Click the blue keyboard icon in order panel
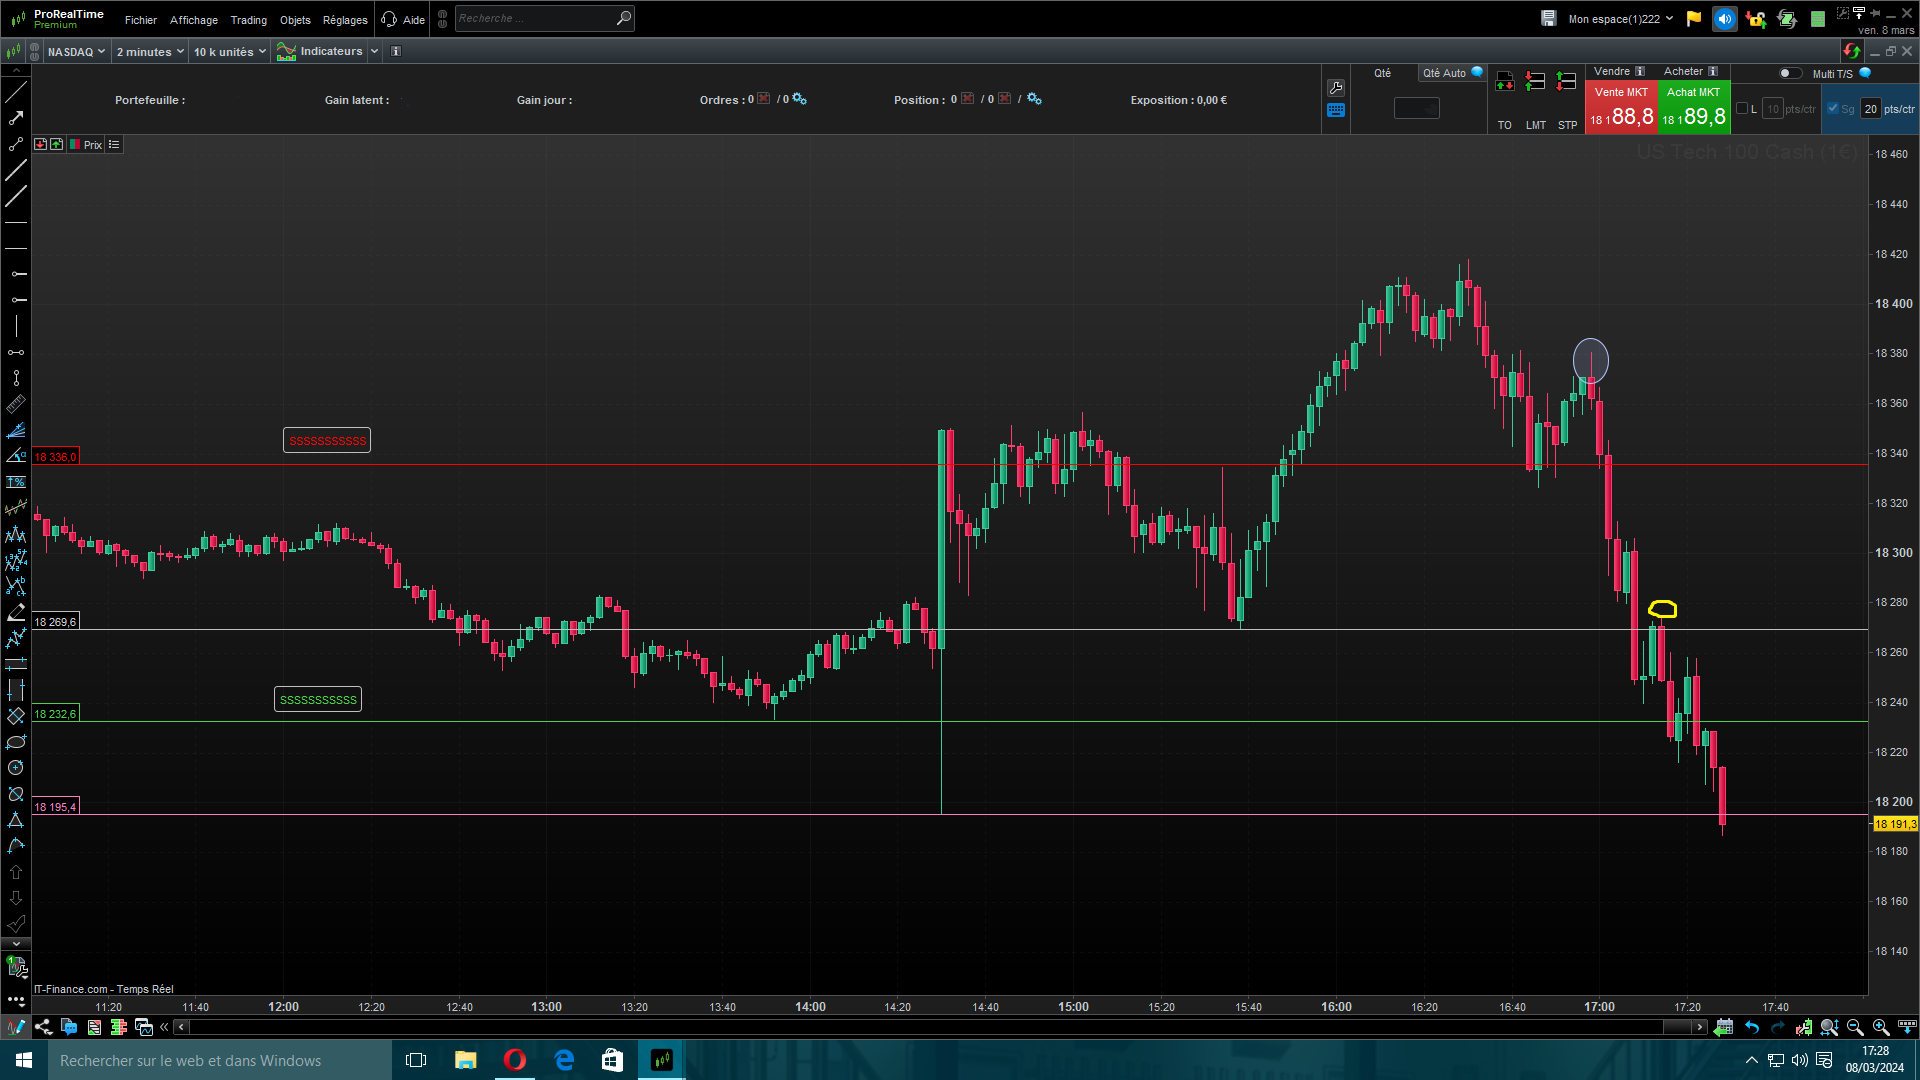Screen dimensions: 1920x1080 tap(1336, 111)
